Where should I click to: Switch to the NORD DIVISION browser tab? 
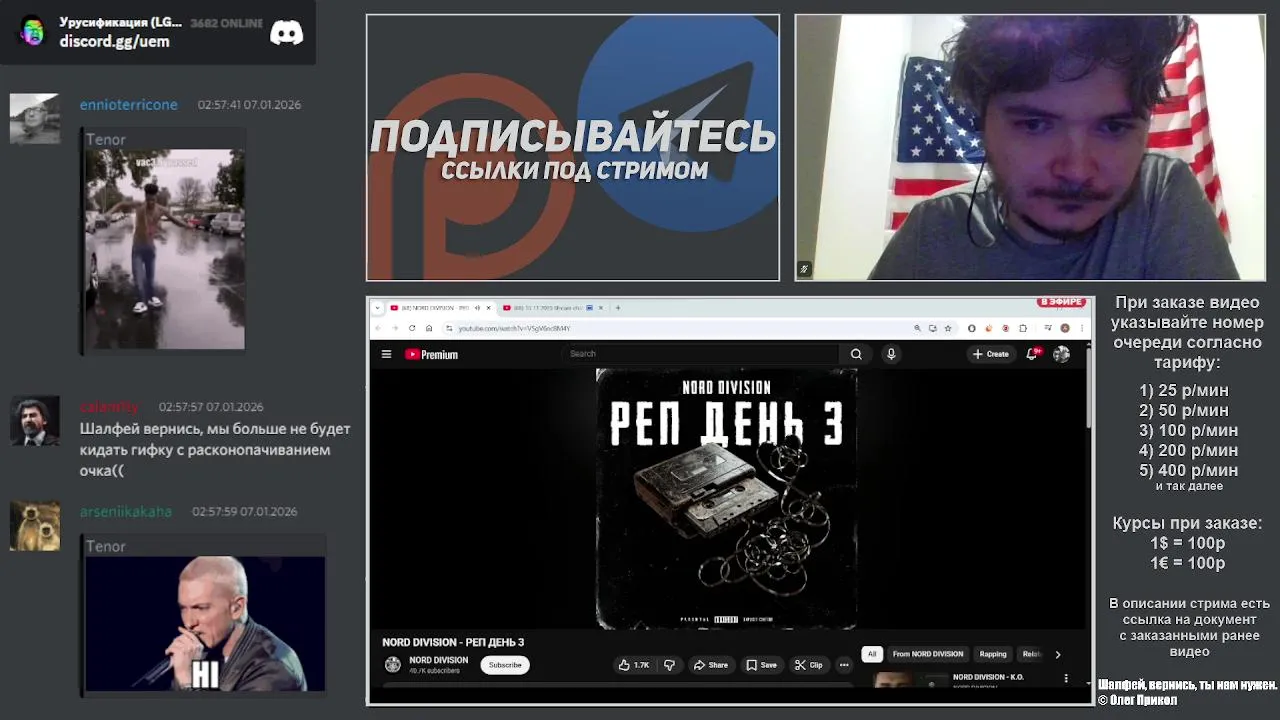pos(435,308)
